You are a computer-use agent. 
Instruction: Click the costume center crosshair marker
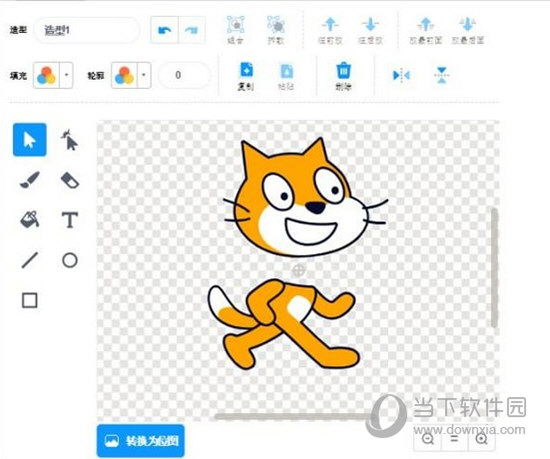click(299, 270)
